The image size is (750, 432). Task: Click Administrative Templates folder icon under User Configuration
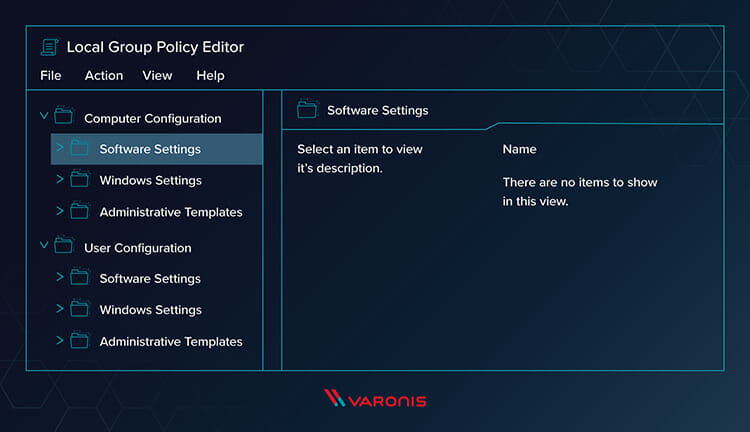click(79, 340)
